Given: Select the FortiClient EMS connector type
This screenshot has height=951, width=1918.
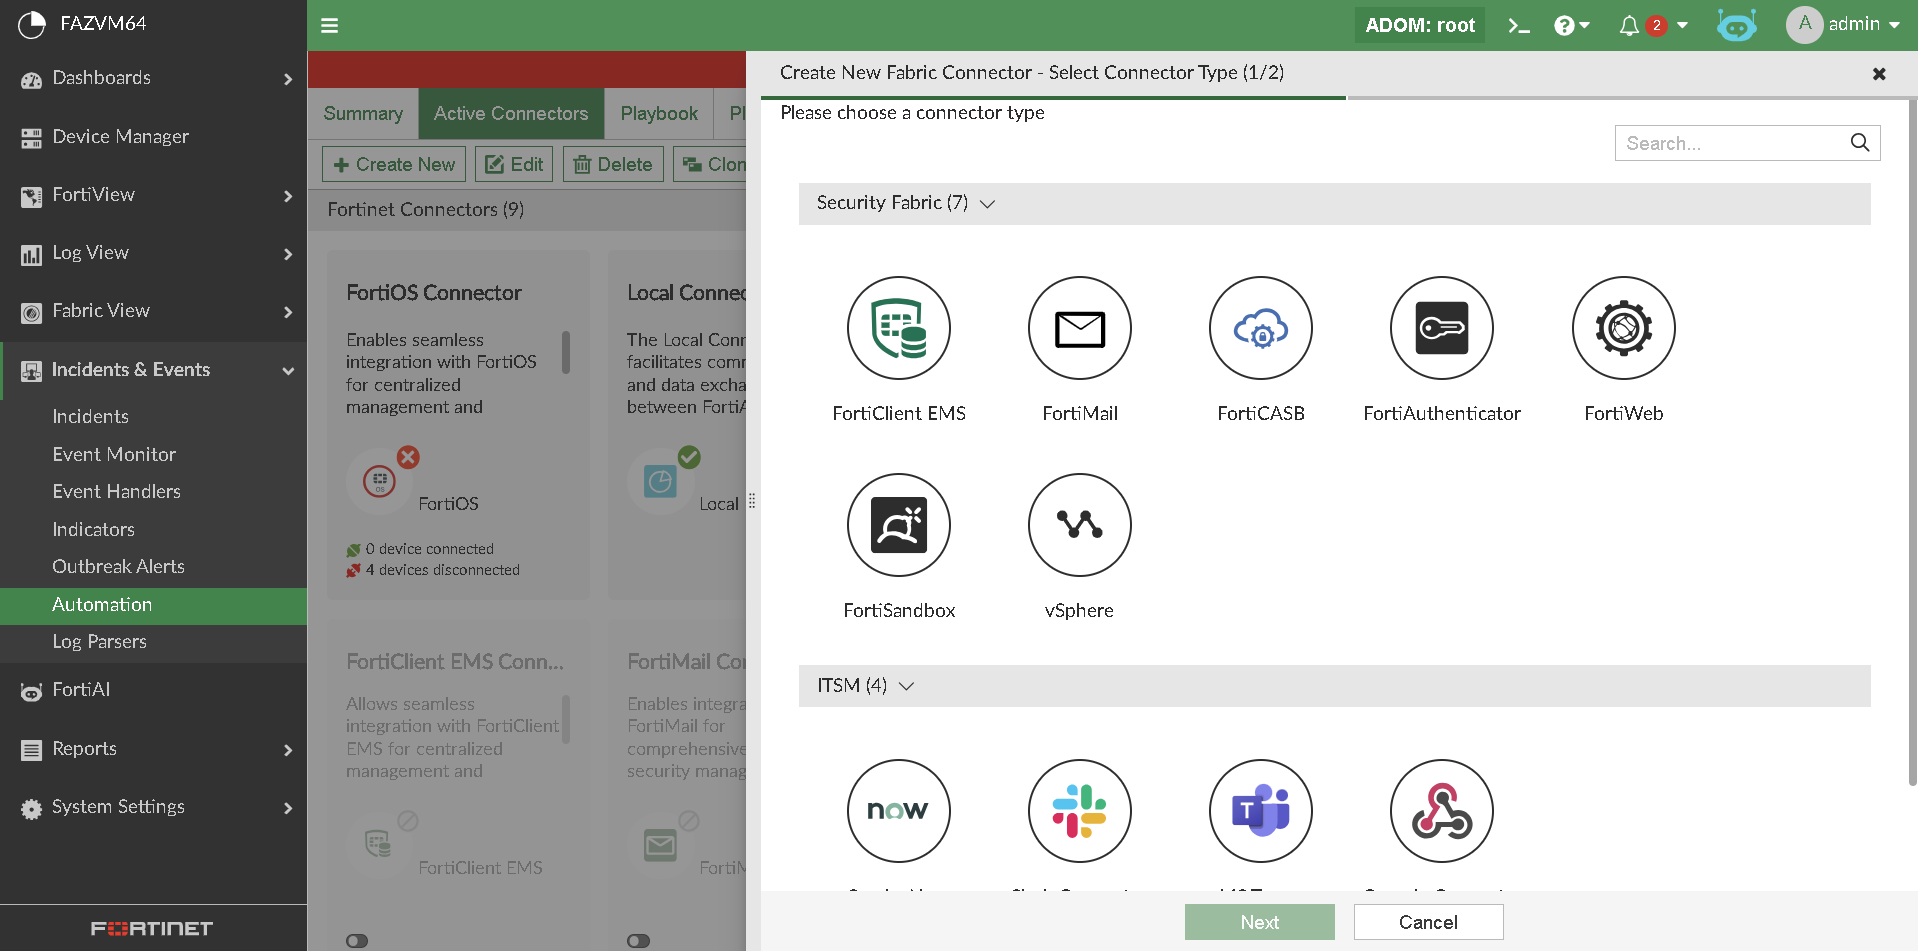Looking at the screenshot, I should pos(898,328).
